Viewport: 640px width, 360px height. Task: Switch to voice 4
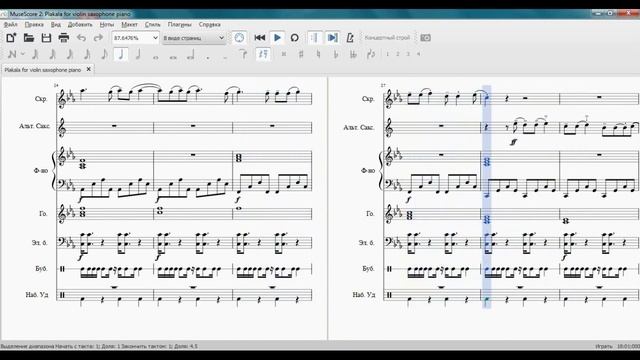coord(418,54)
